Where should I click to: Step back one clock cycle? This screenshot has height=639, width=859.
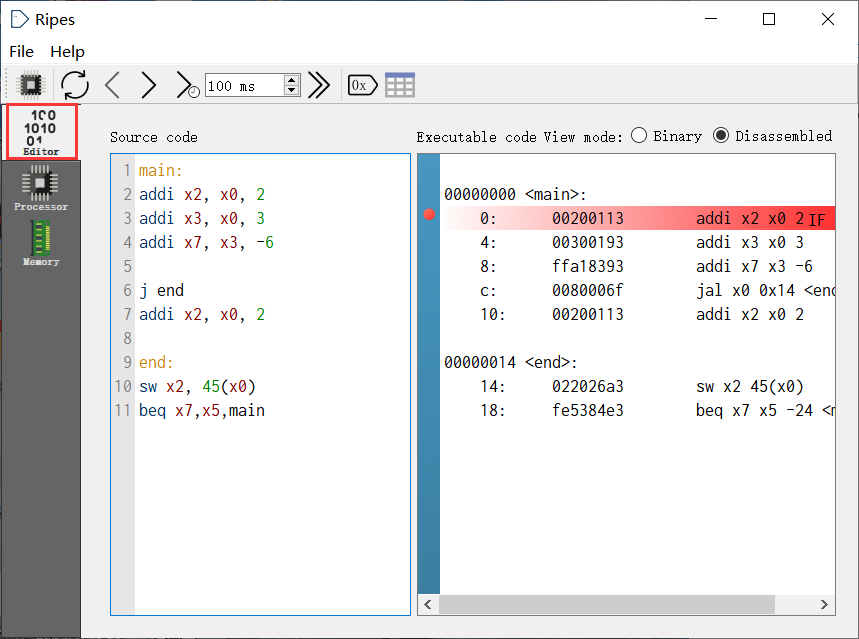click(x=112, y=85)
